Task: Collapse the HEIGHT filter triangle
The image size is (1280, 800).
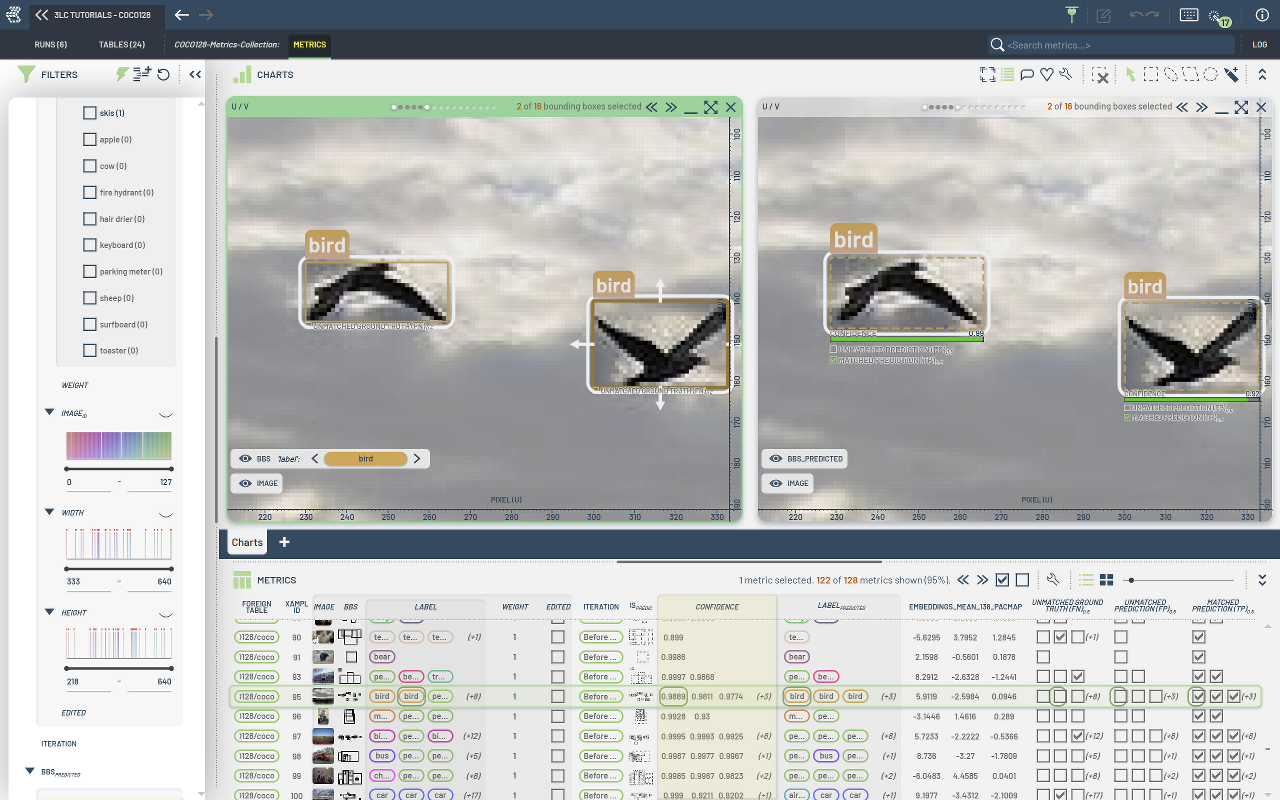Action: [49, 612]
